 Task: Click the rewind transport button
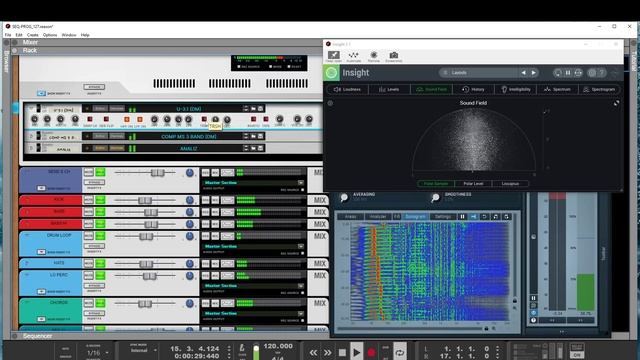(313, 352)
